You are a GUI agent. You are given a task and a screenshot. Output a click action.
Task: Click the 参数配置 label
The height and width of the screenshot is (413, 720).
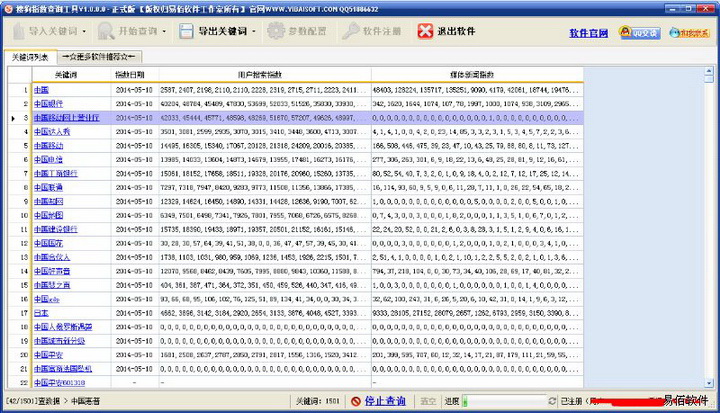pos(307,31)
